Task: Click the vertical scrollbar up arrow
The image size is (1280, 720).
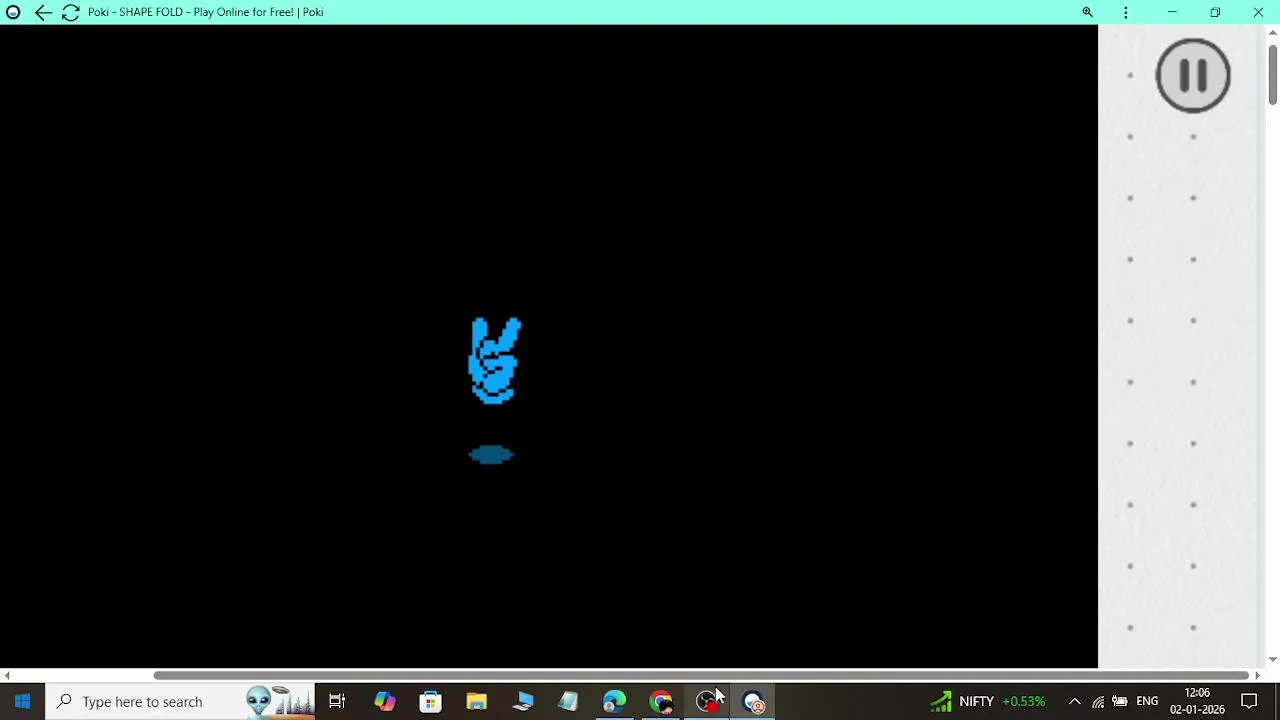Action: [1272, 32]
